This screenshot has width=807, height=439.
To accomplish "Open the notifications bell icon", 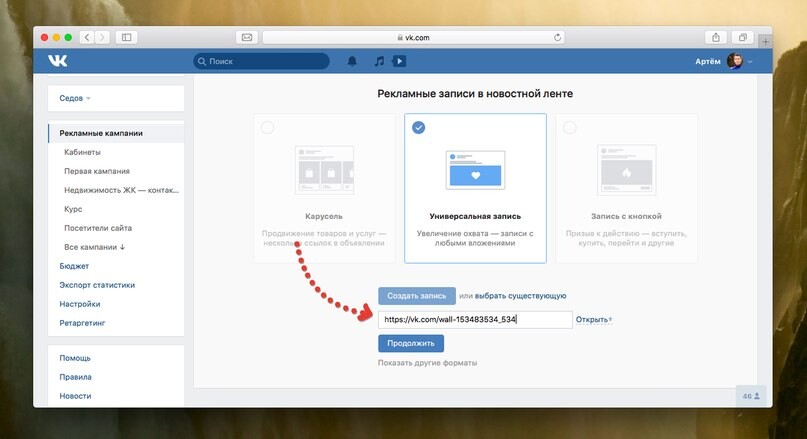I will point(352,61).
